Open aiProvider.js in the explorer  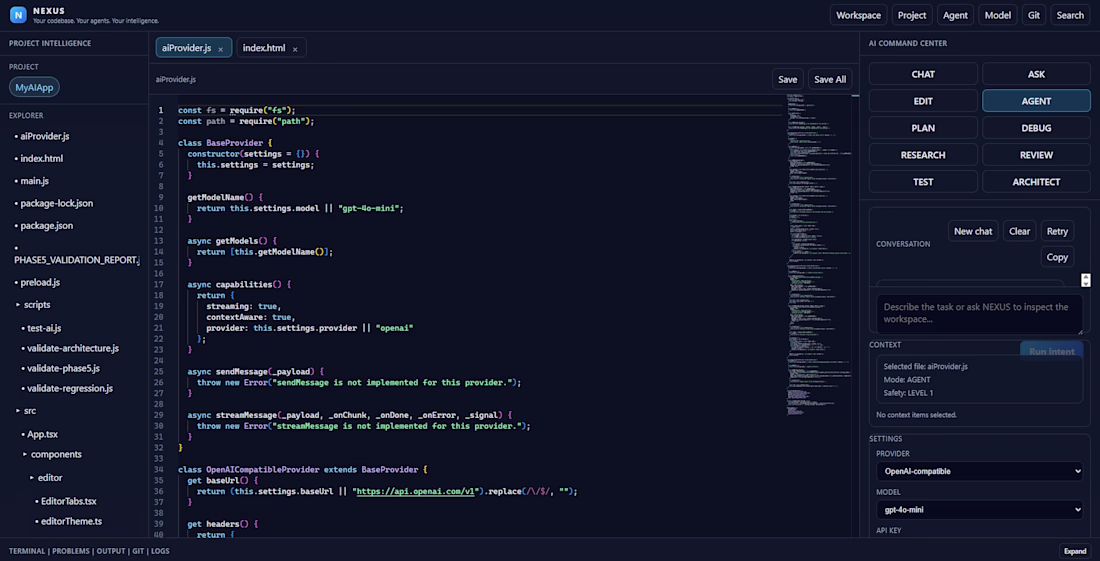pos(45,136)
